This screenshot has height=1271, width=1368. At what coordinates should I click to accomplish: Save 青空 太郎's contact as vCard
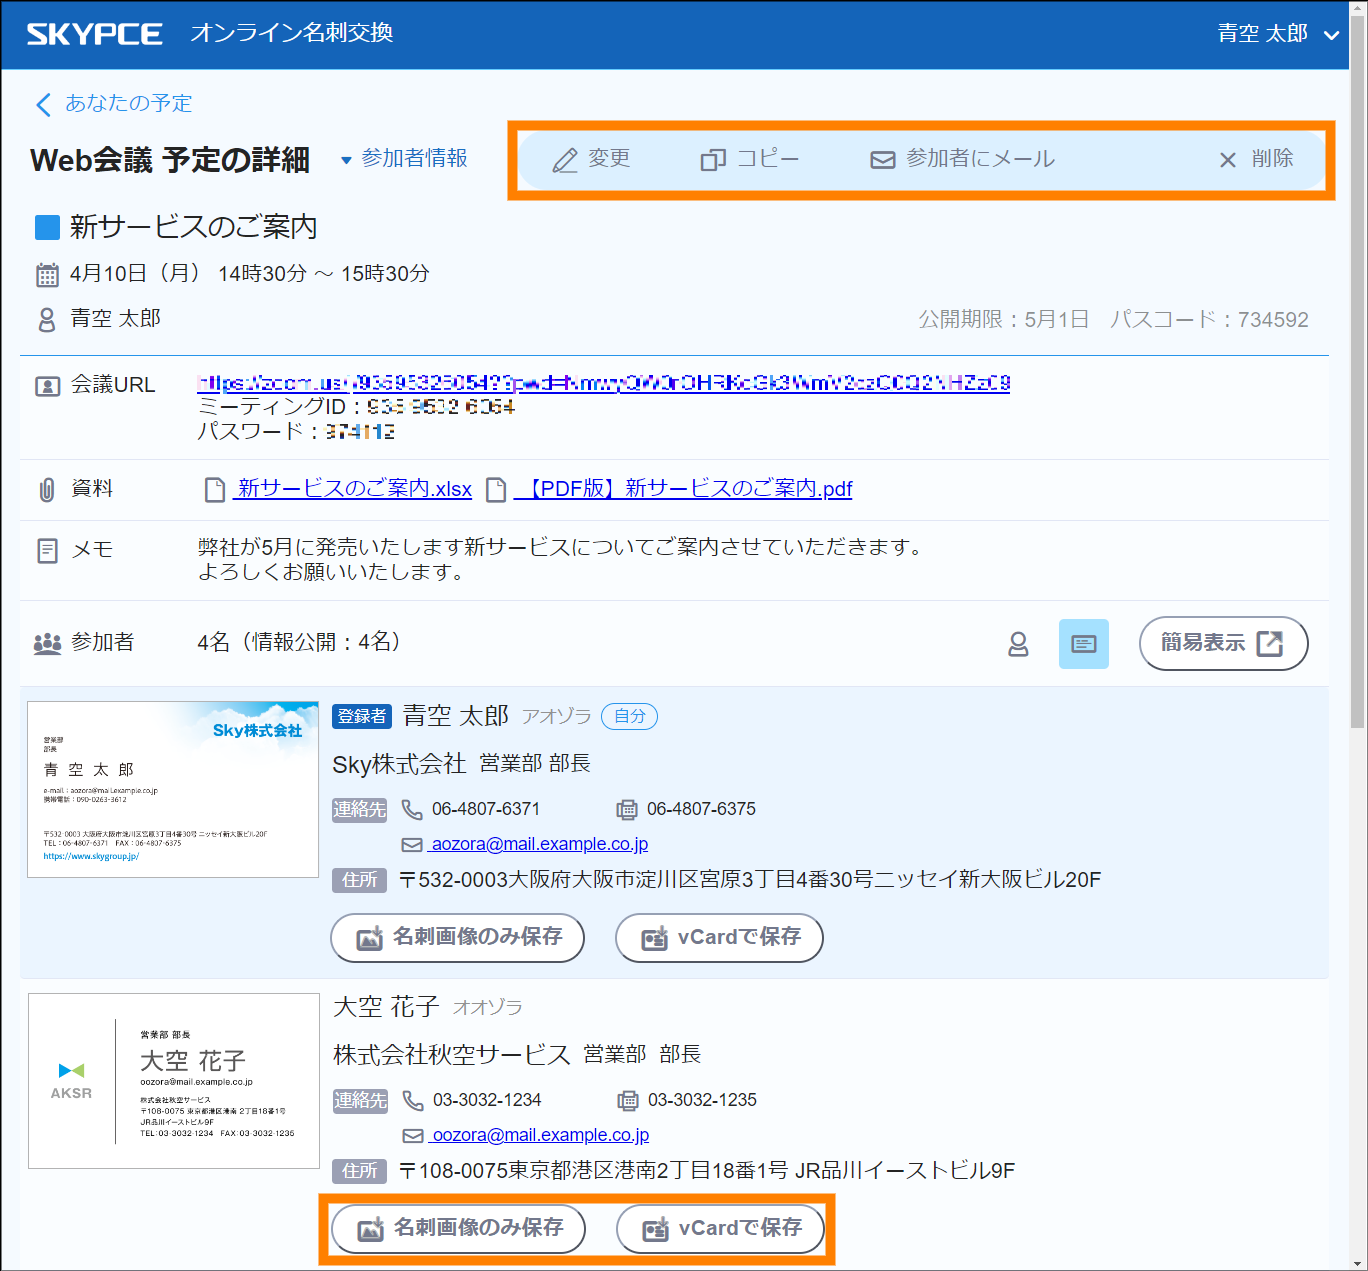[719, 938]
